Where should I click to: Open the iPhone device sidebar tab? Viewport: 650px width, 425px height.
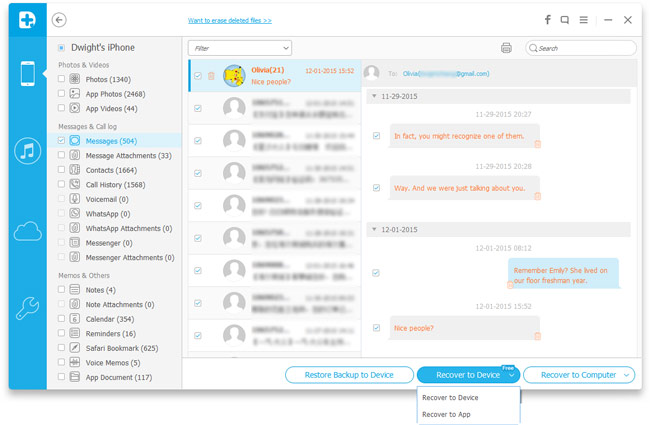pyautogui.click(x=27, y=74)
